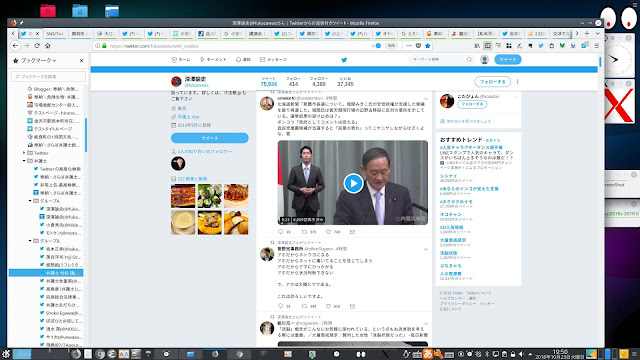The image size is (640, 360).
Task: Click the Twitter bird logo in the header
Action: point(344,60)
